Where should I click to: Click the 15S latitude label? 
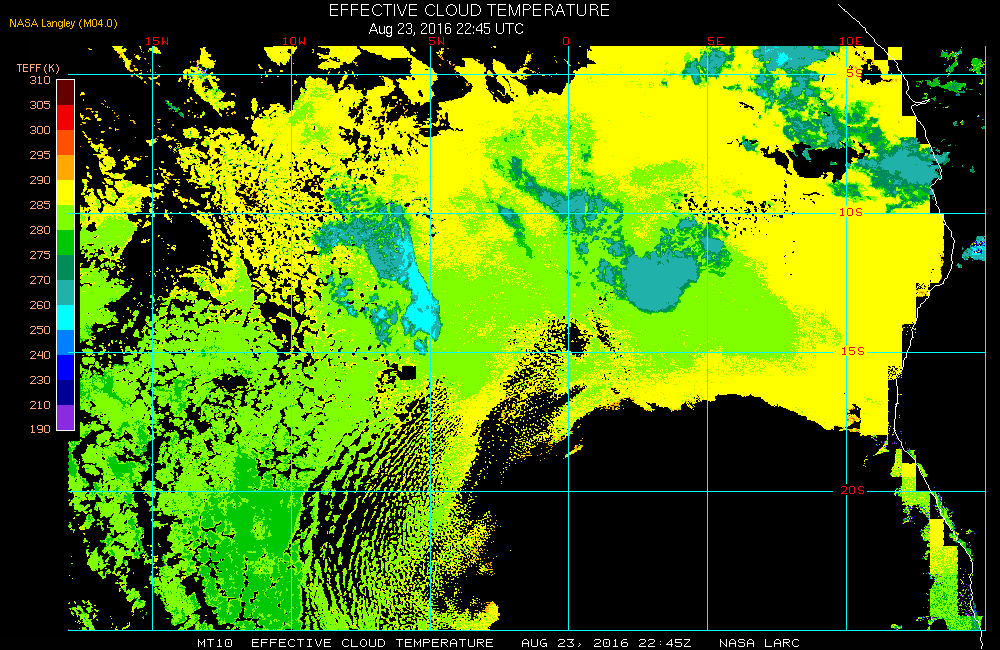pyautogui.click(x=853, y=351)
